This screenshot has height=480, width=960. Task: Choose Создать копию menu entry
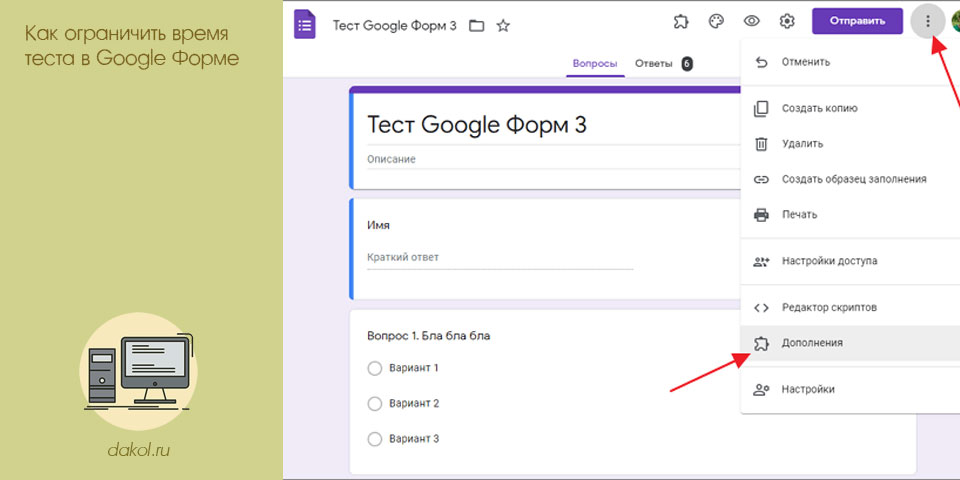pyautogui.click(x=850, y=108)
